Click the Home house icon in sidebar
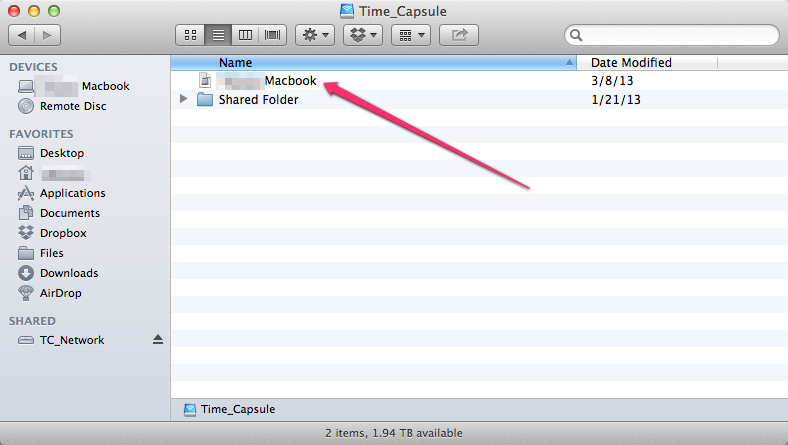Screen dimensions: 788x445 pos(26,173)
